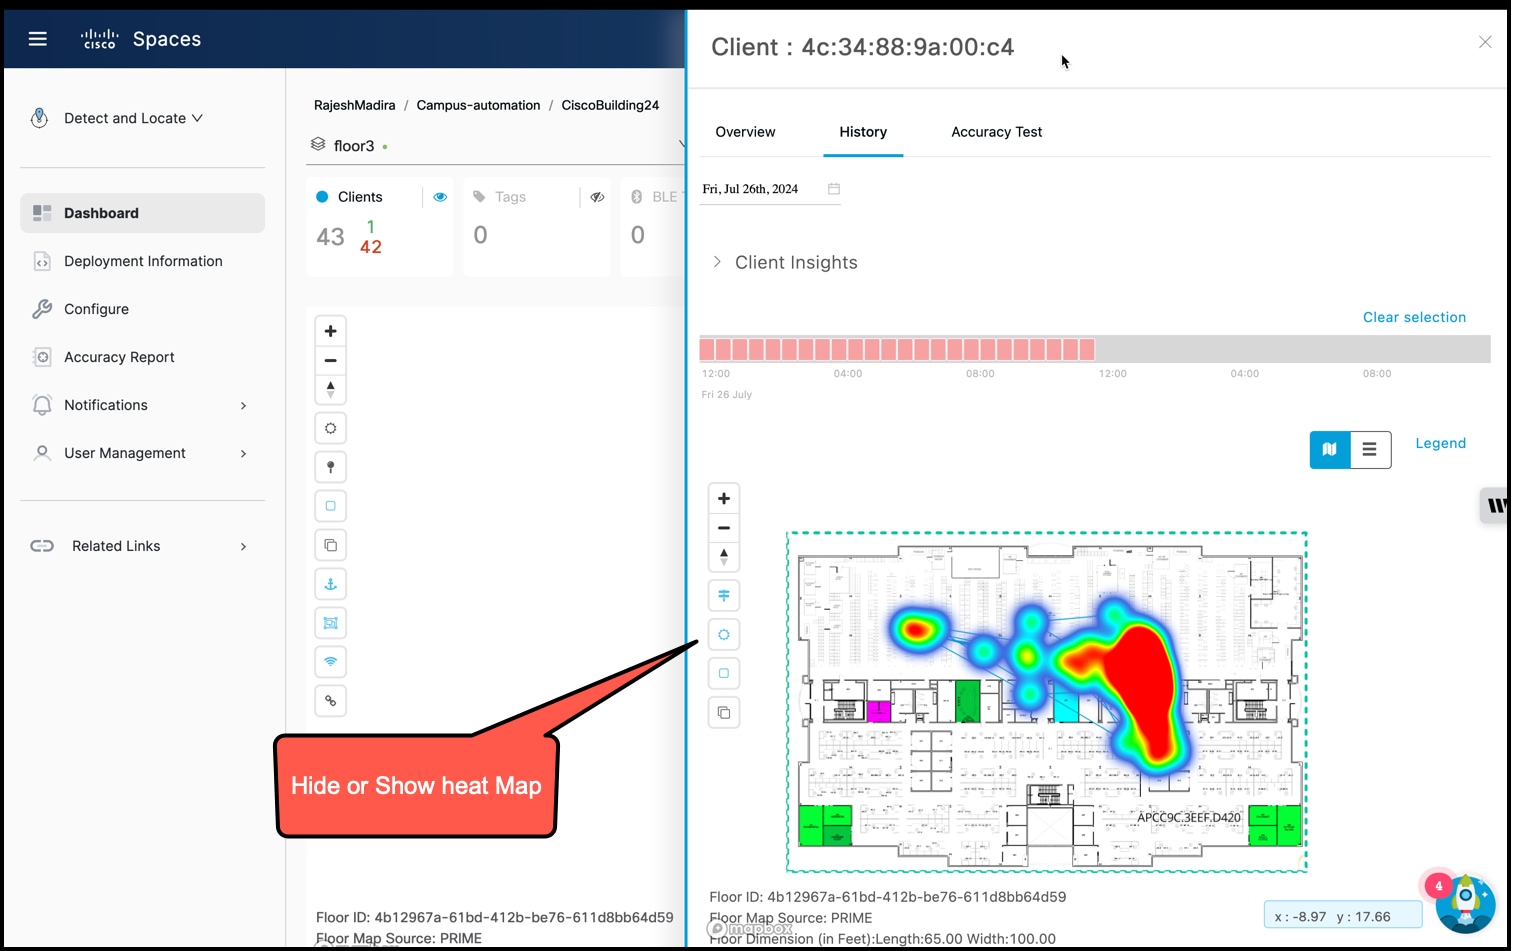Toggle Clients visibility eye icon
Viewport: 1516px width, 951px height.
pos(440,197)
